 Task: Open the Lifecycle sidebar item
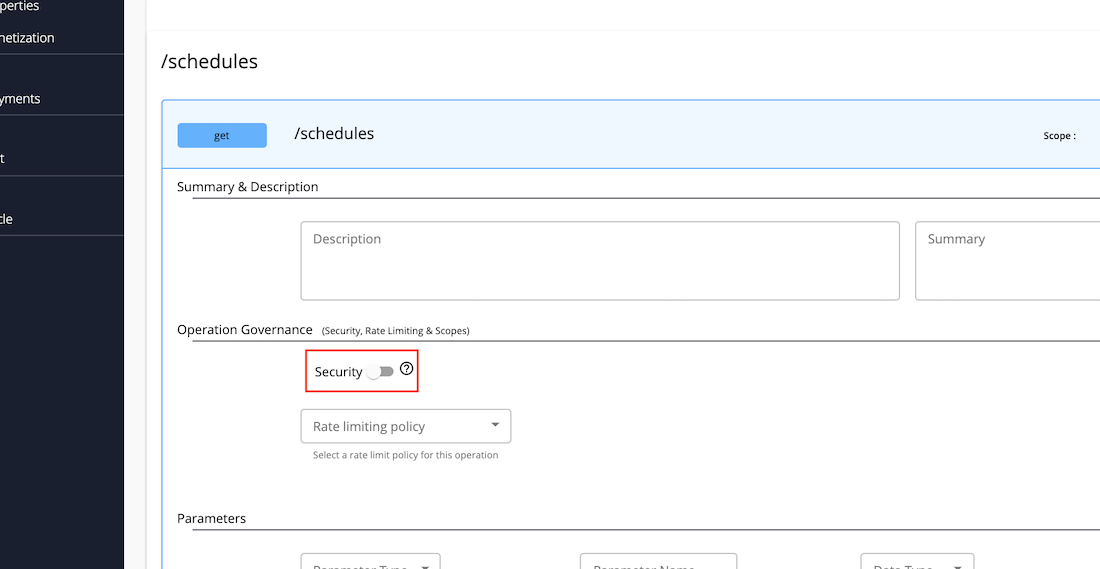point(7,219)
